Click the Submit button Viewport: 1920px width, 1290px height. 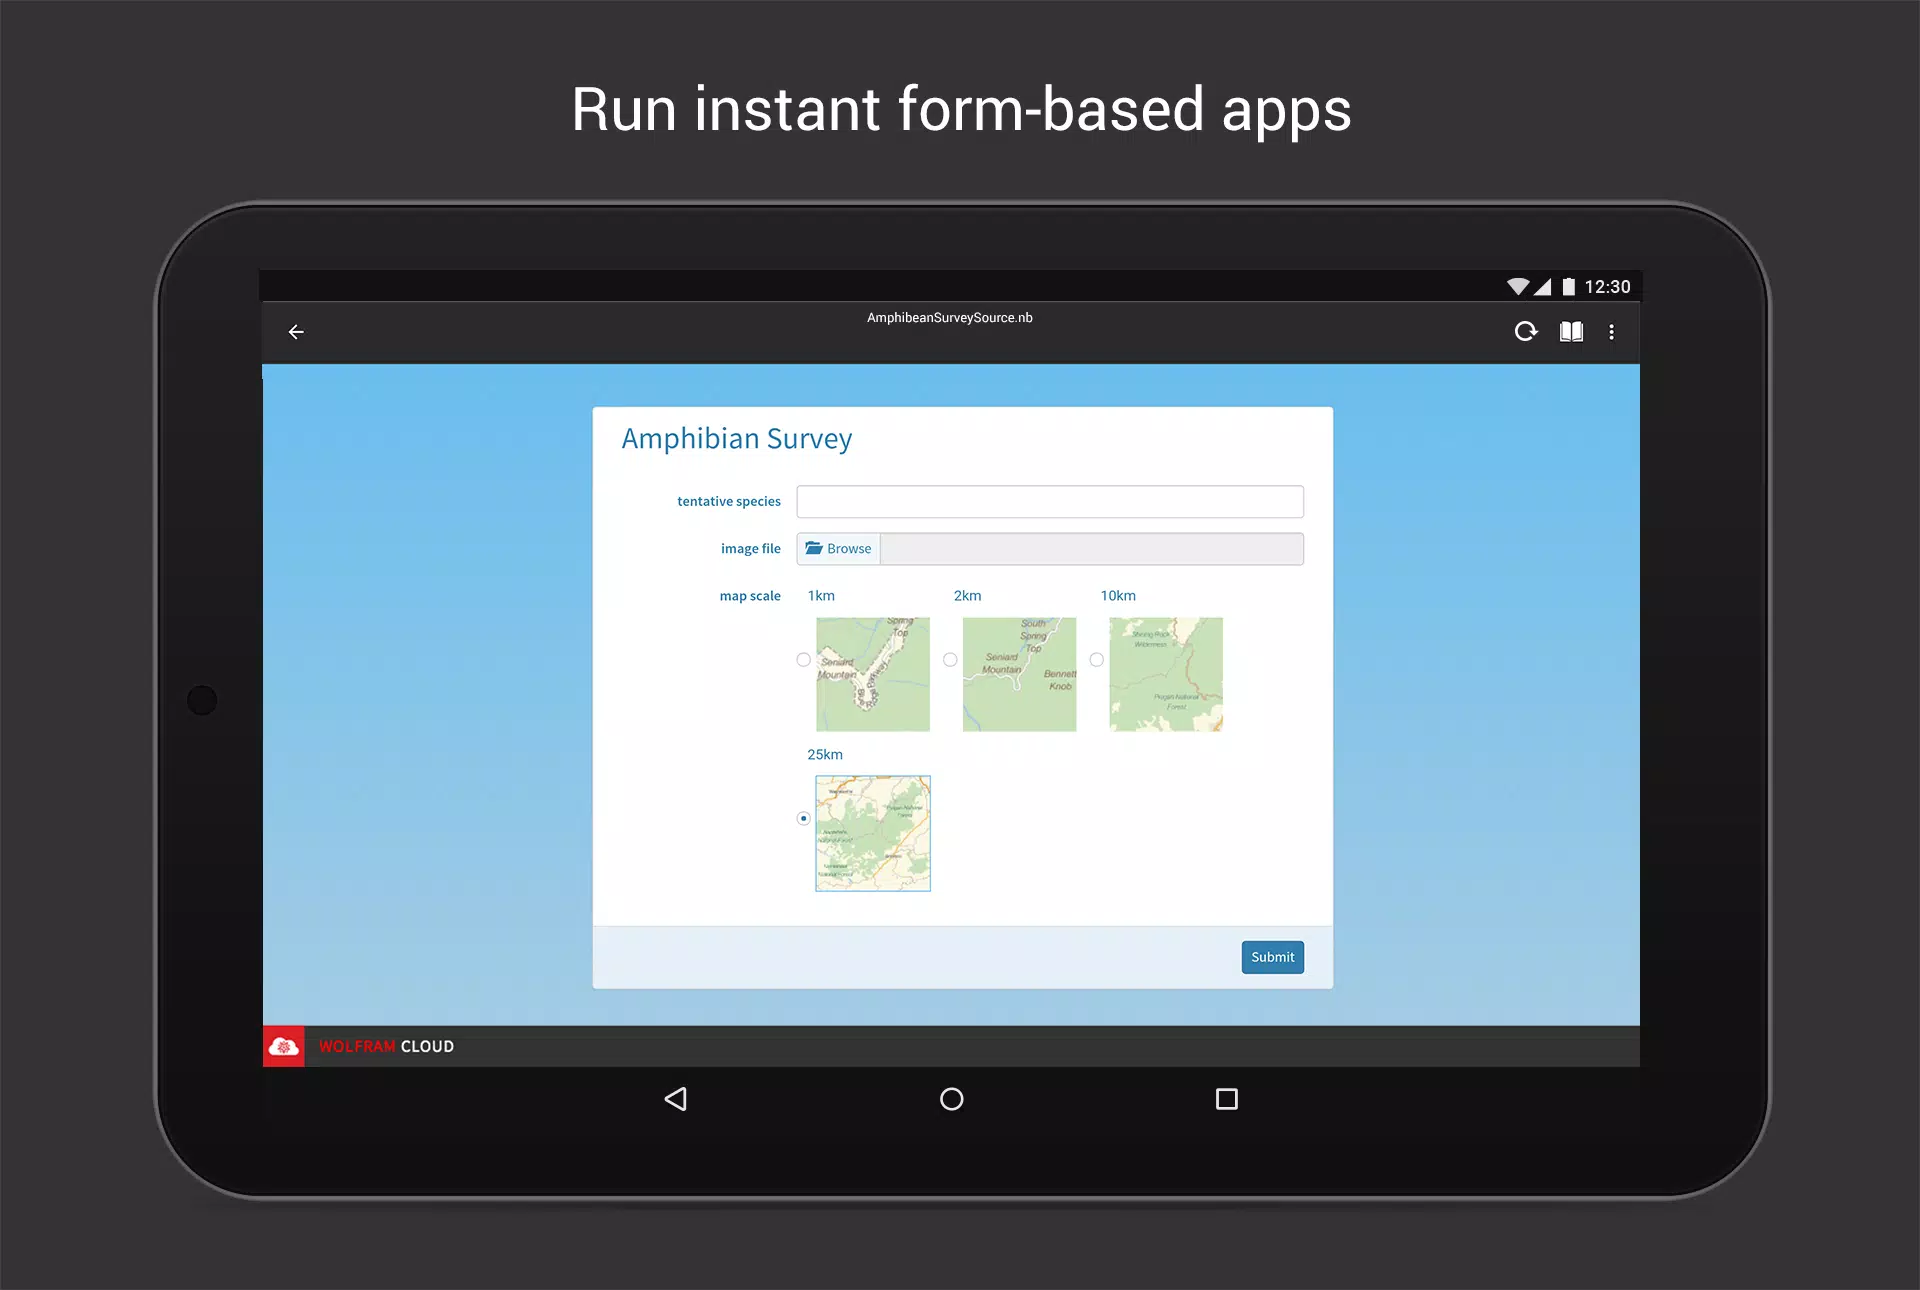pos(1272,957)
